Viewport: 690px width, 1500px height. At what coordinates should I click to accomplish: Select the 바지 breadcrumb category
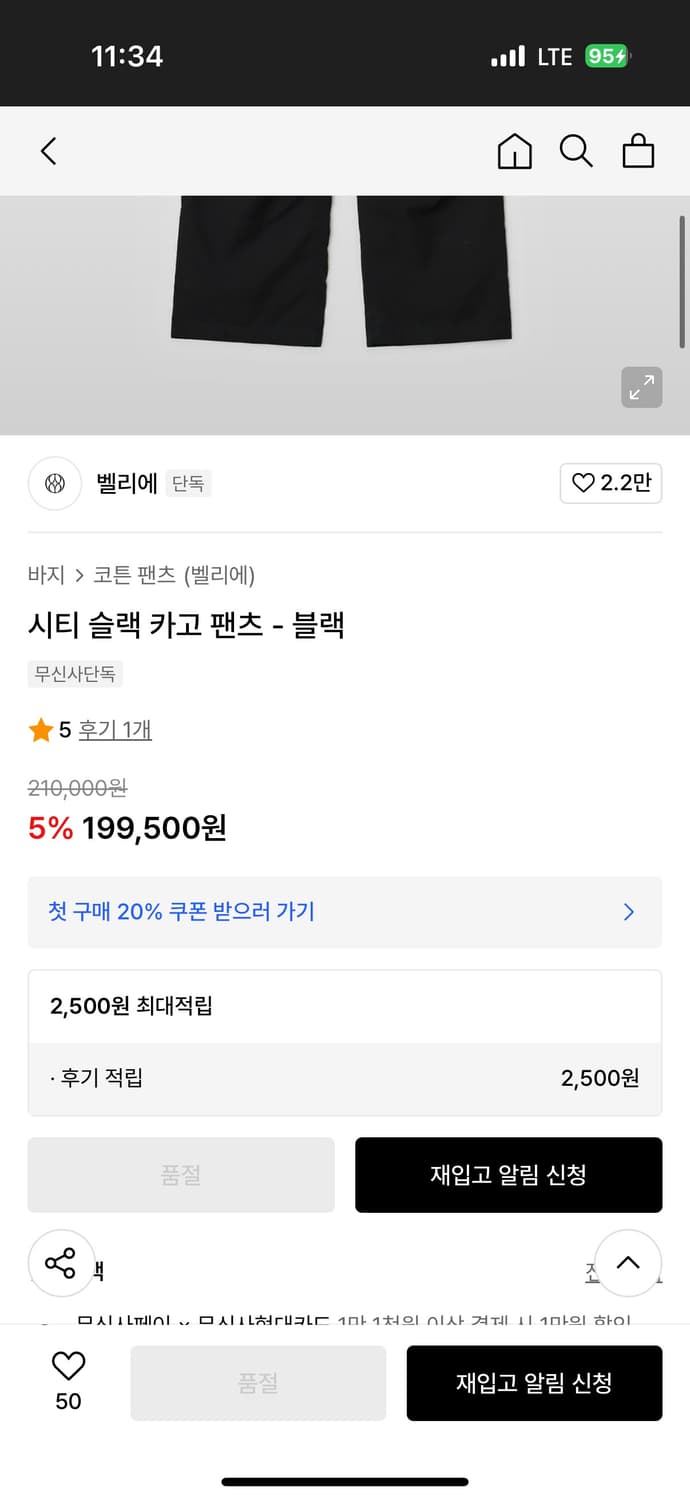click(41, 575)
